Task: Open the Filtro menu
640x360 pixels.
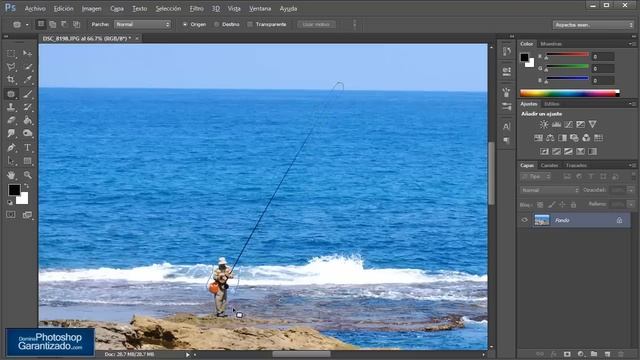Action: click(x=196, y=9)
